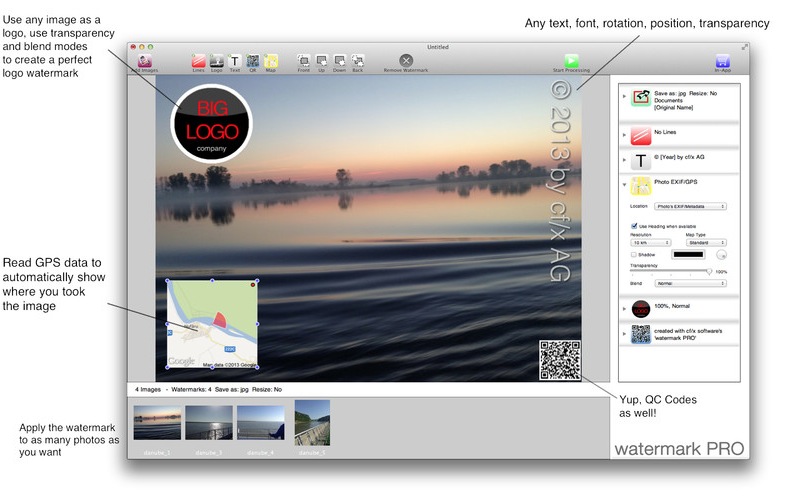The image size is (791, 498).
Task: Open the Location source dropdown
Action: pyautogui.click(x=690, y=206)
